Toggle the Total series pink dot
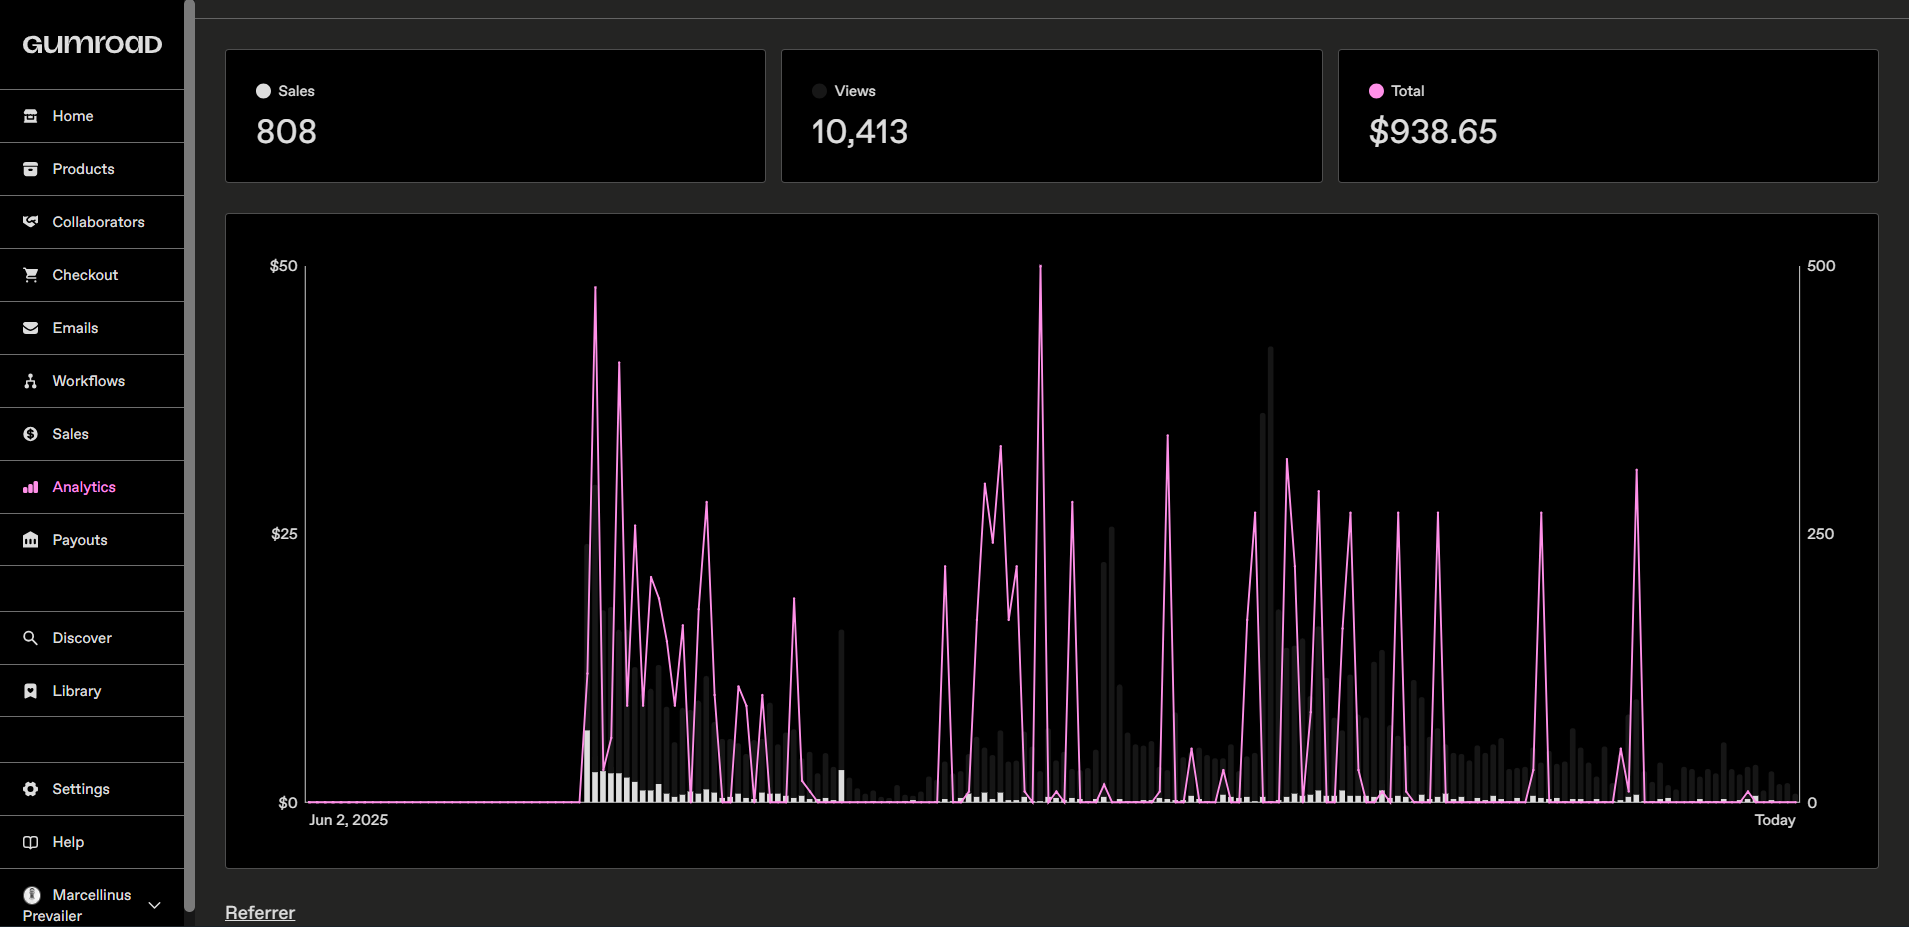 pyautogui.click(x=1376, y=91)
